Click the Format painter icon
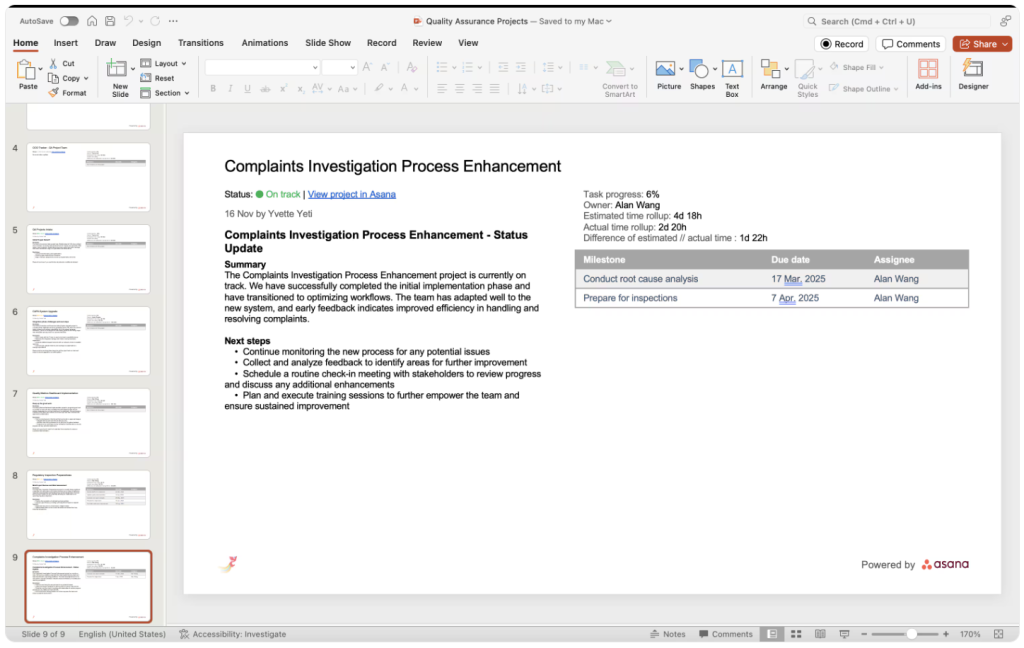Screen dimensions: 1024x648 54,93
